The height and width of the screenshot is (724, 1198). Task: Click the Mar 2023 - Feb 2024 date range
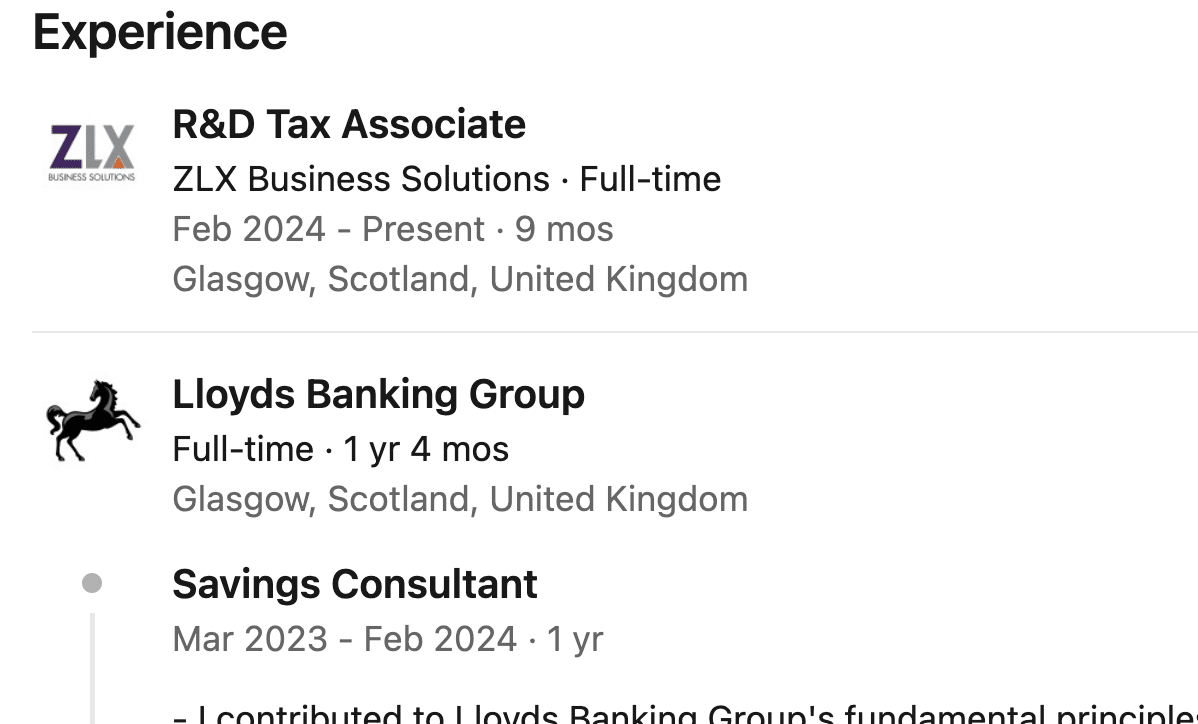pyautogui.click(x=345, y=639)
